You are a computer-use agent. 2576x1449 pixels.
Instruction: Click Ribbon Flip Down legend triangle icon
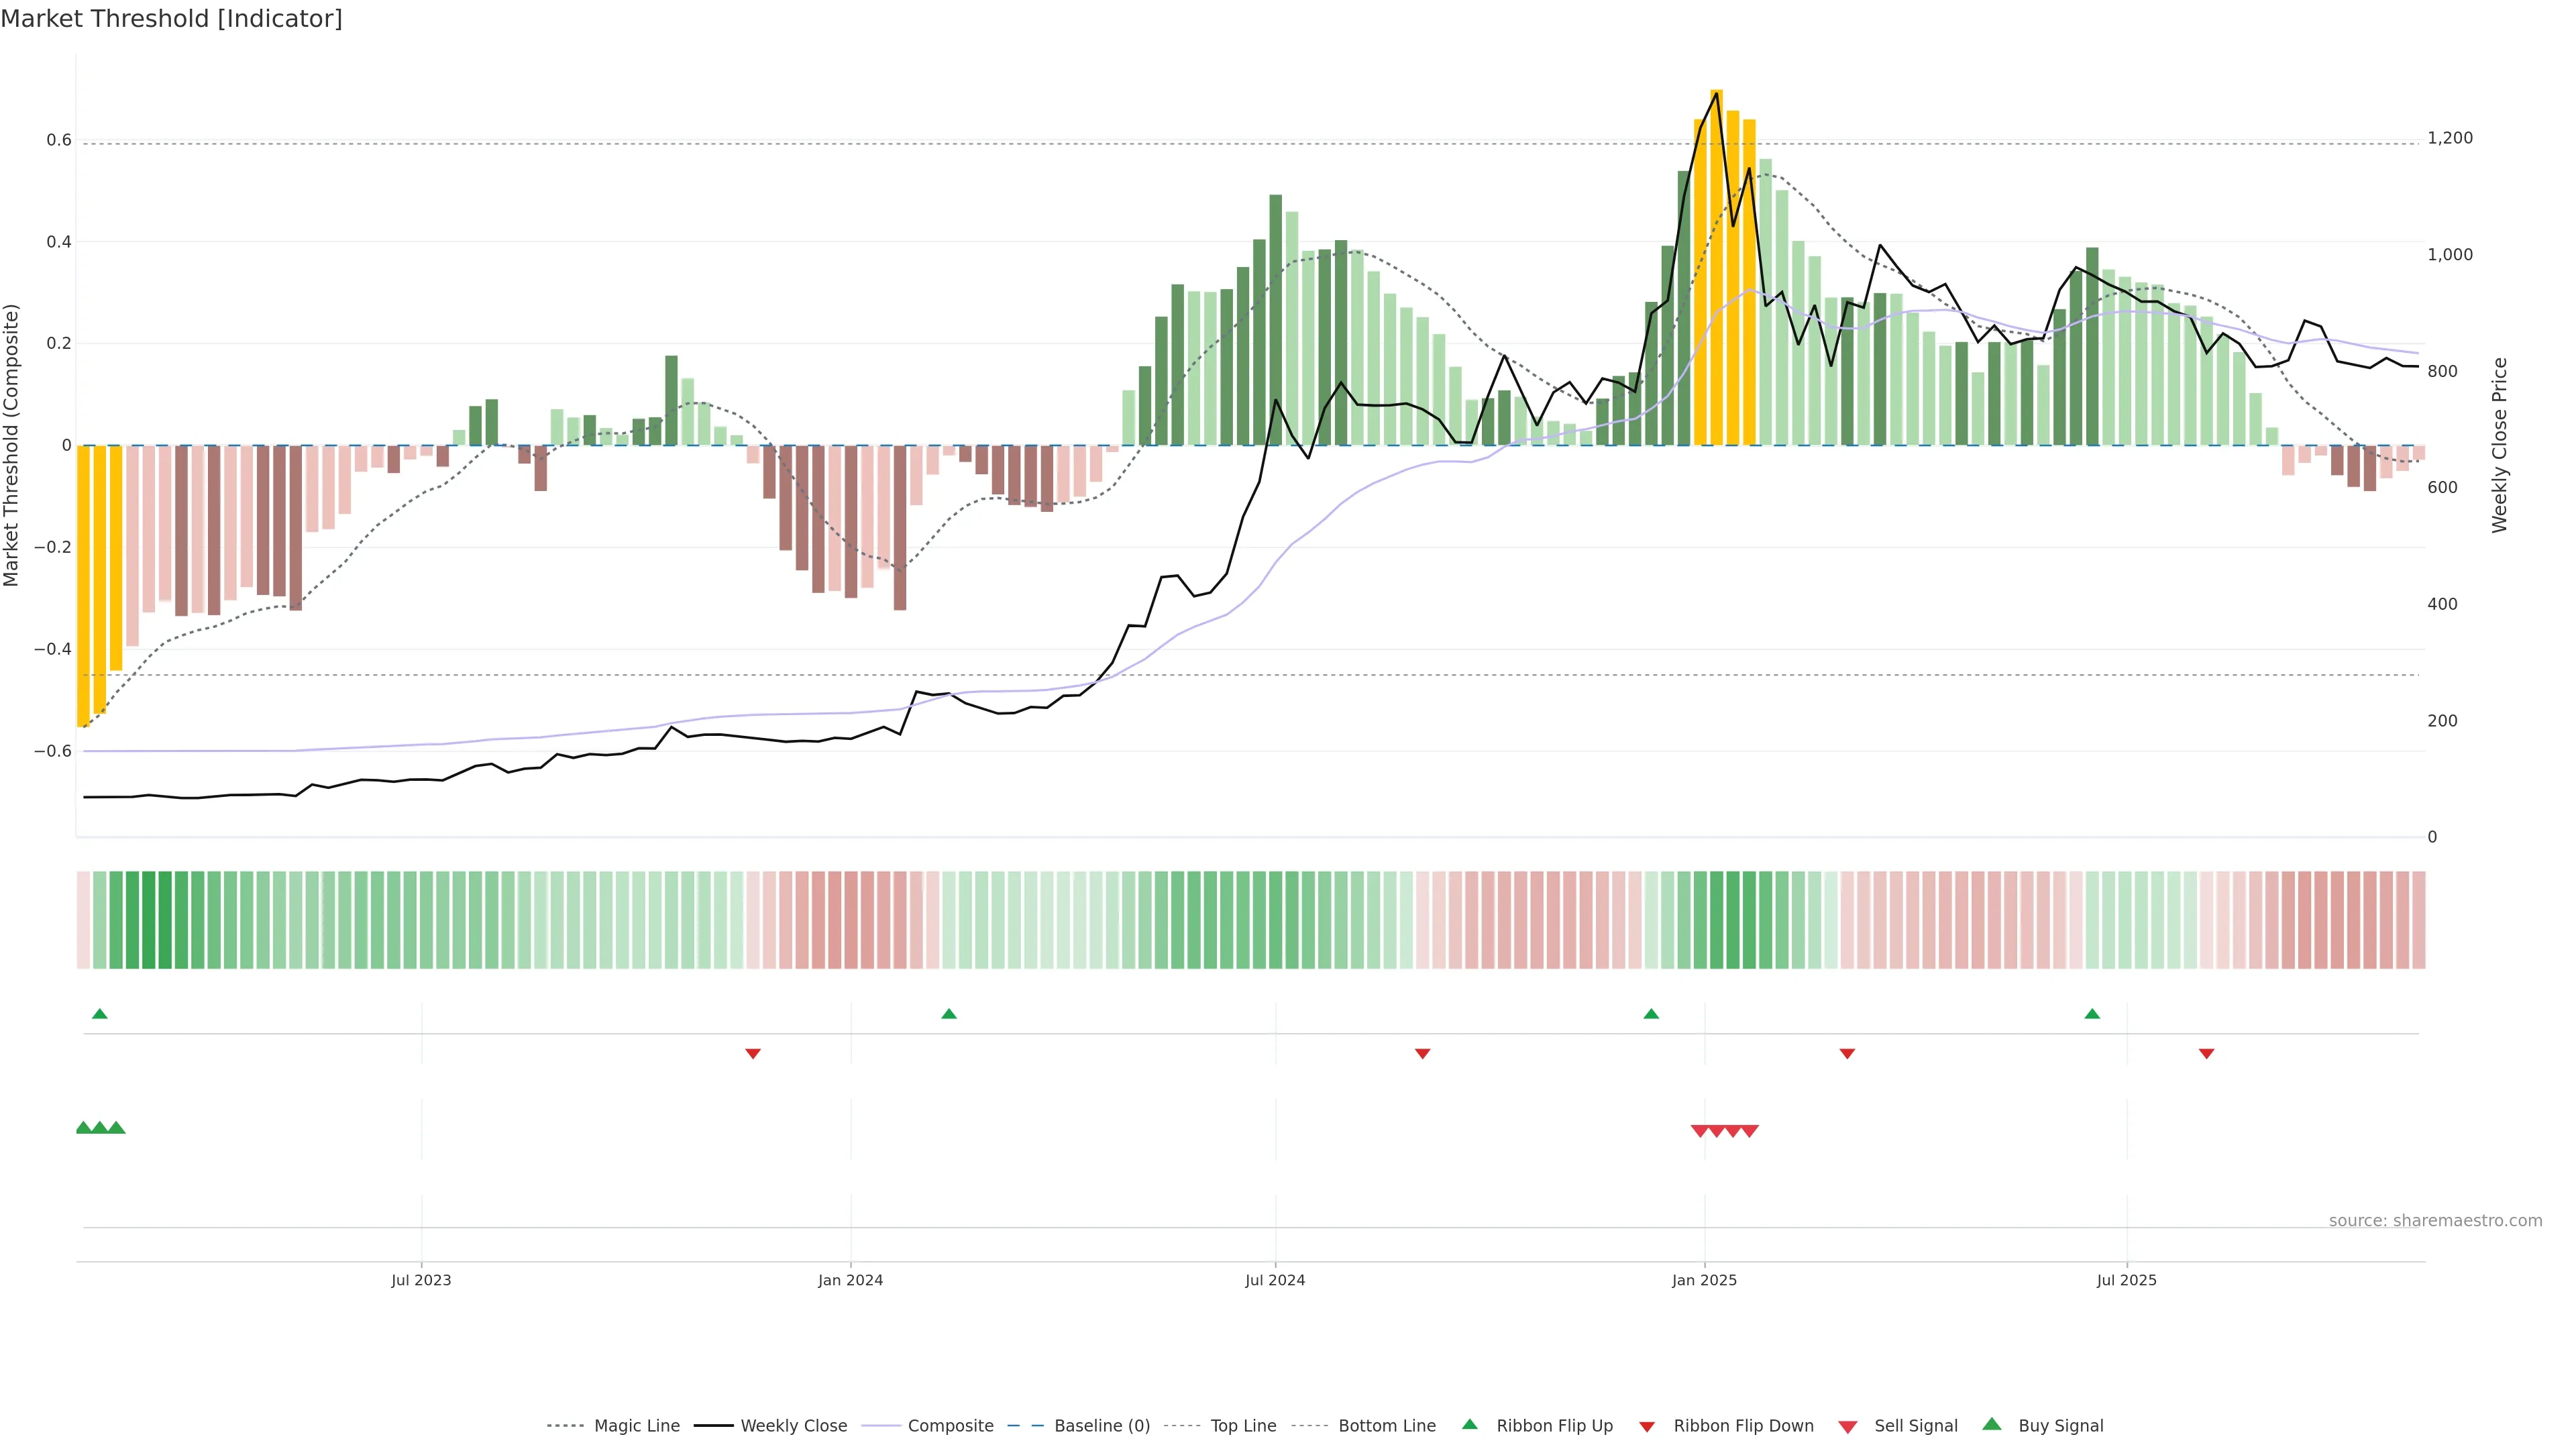point(1647,1427)
